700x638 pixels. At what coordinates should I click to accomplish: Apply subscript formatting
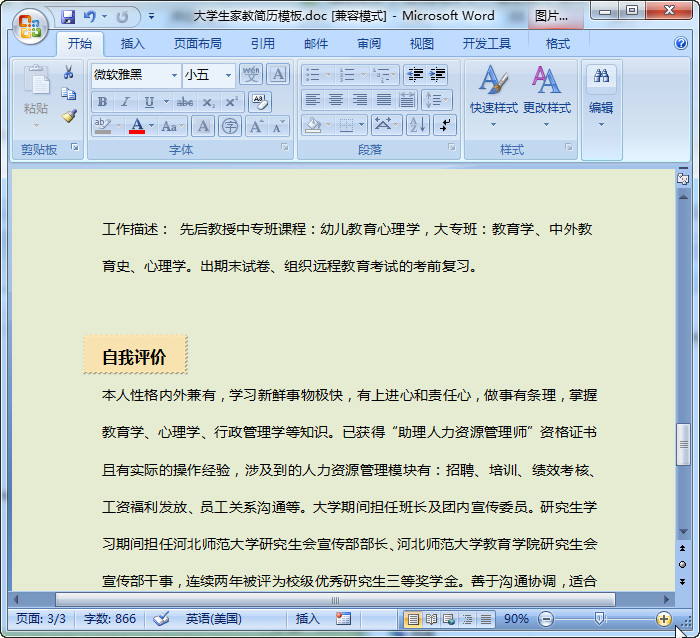pyautogui.click(x=208, y=102)
